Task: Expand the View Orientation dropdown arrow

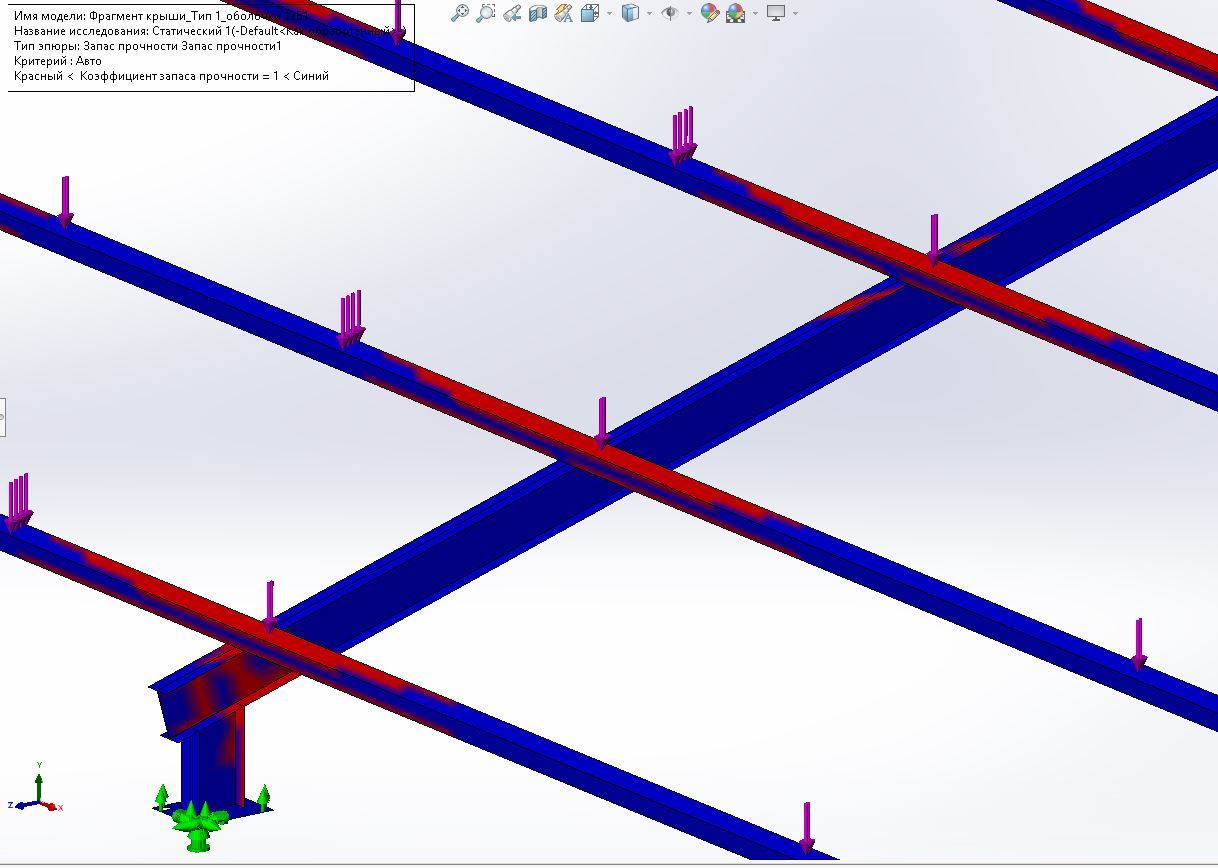Action: pos(609,14)
